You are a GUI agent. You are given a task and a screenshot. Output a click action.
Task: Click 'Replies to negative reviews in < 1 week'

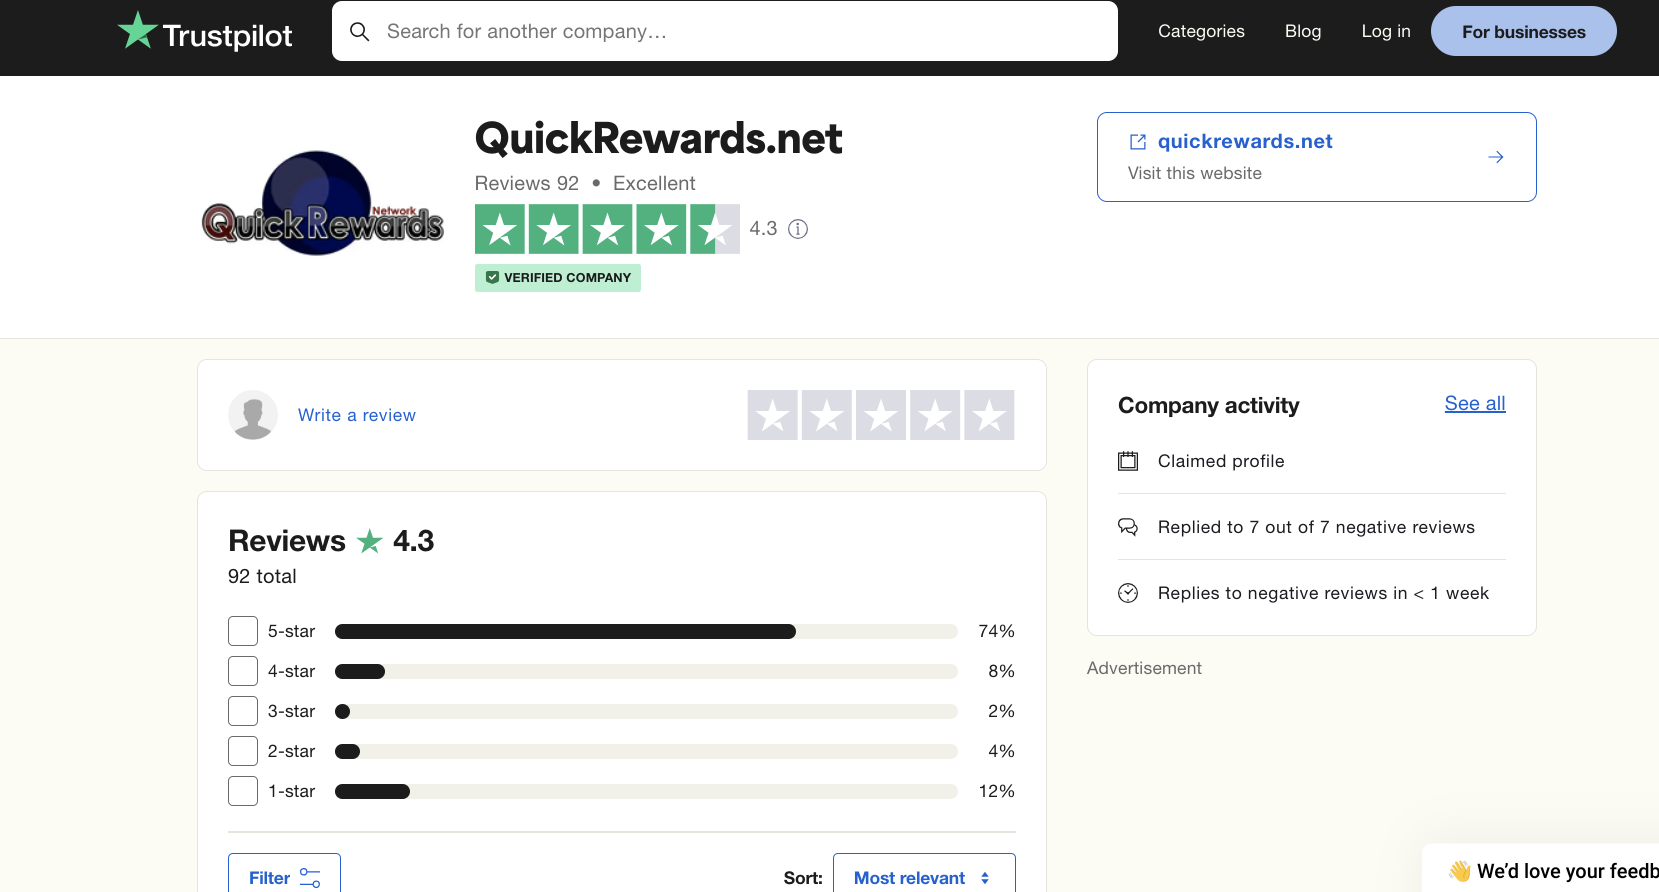(1323, 593)
